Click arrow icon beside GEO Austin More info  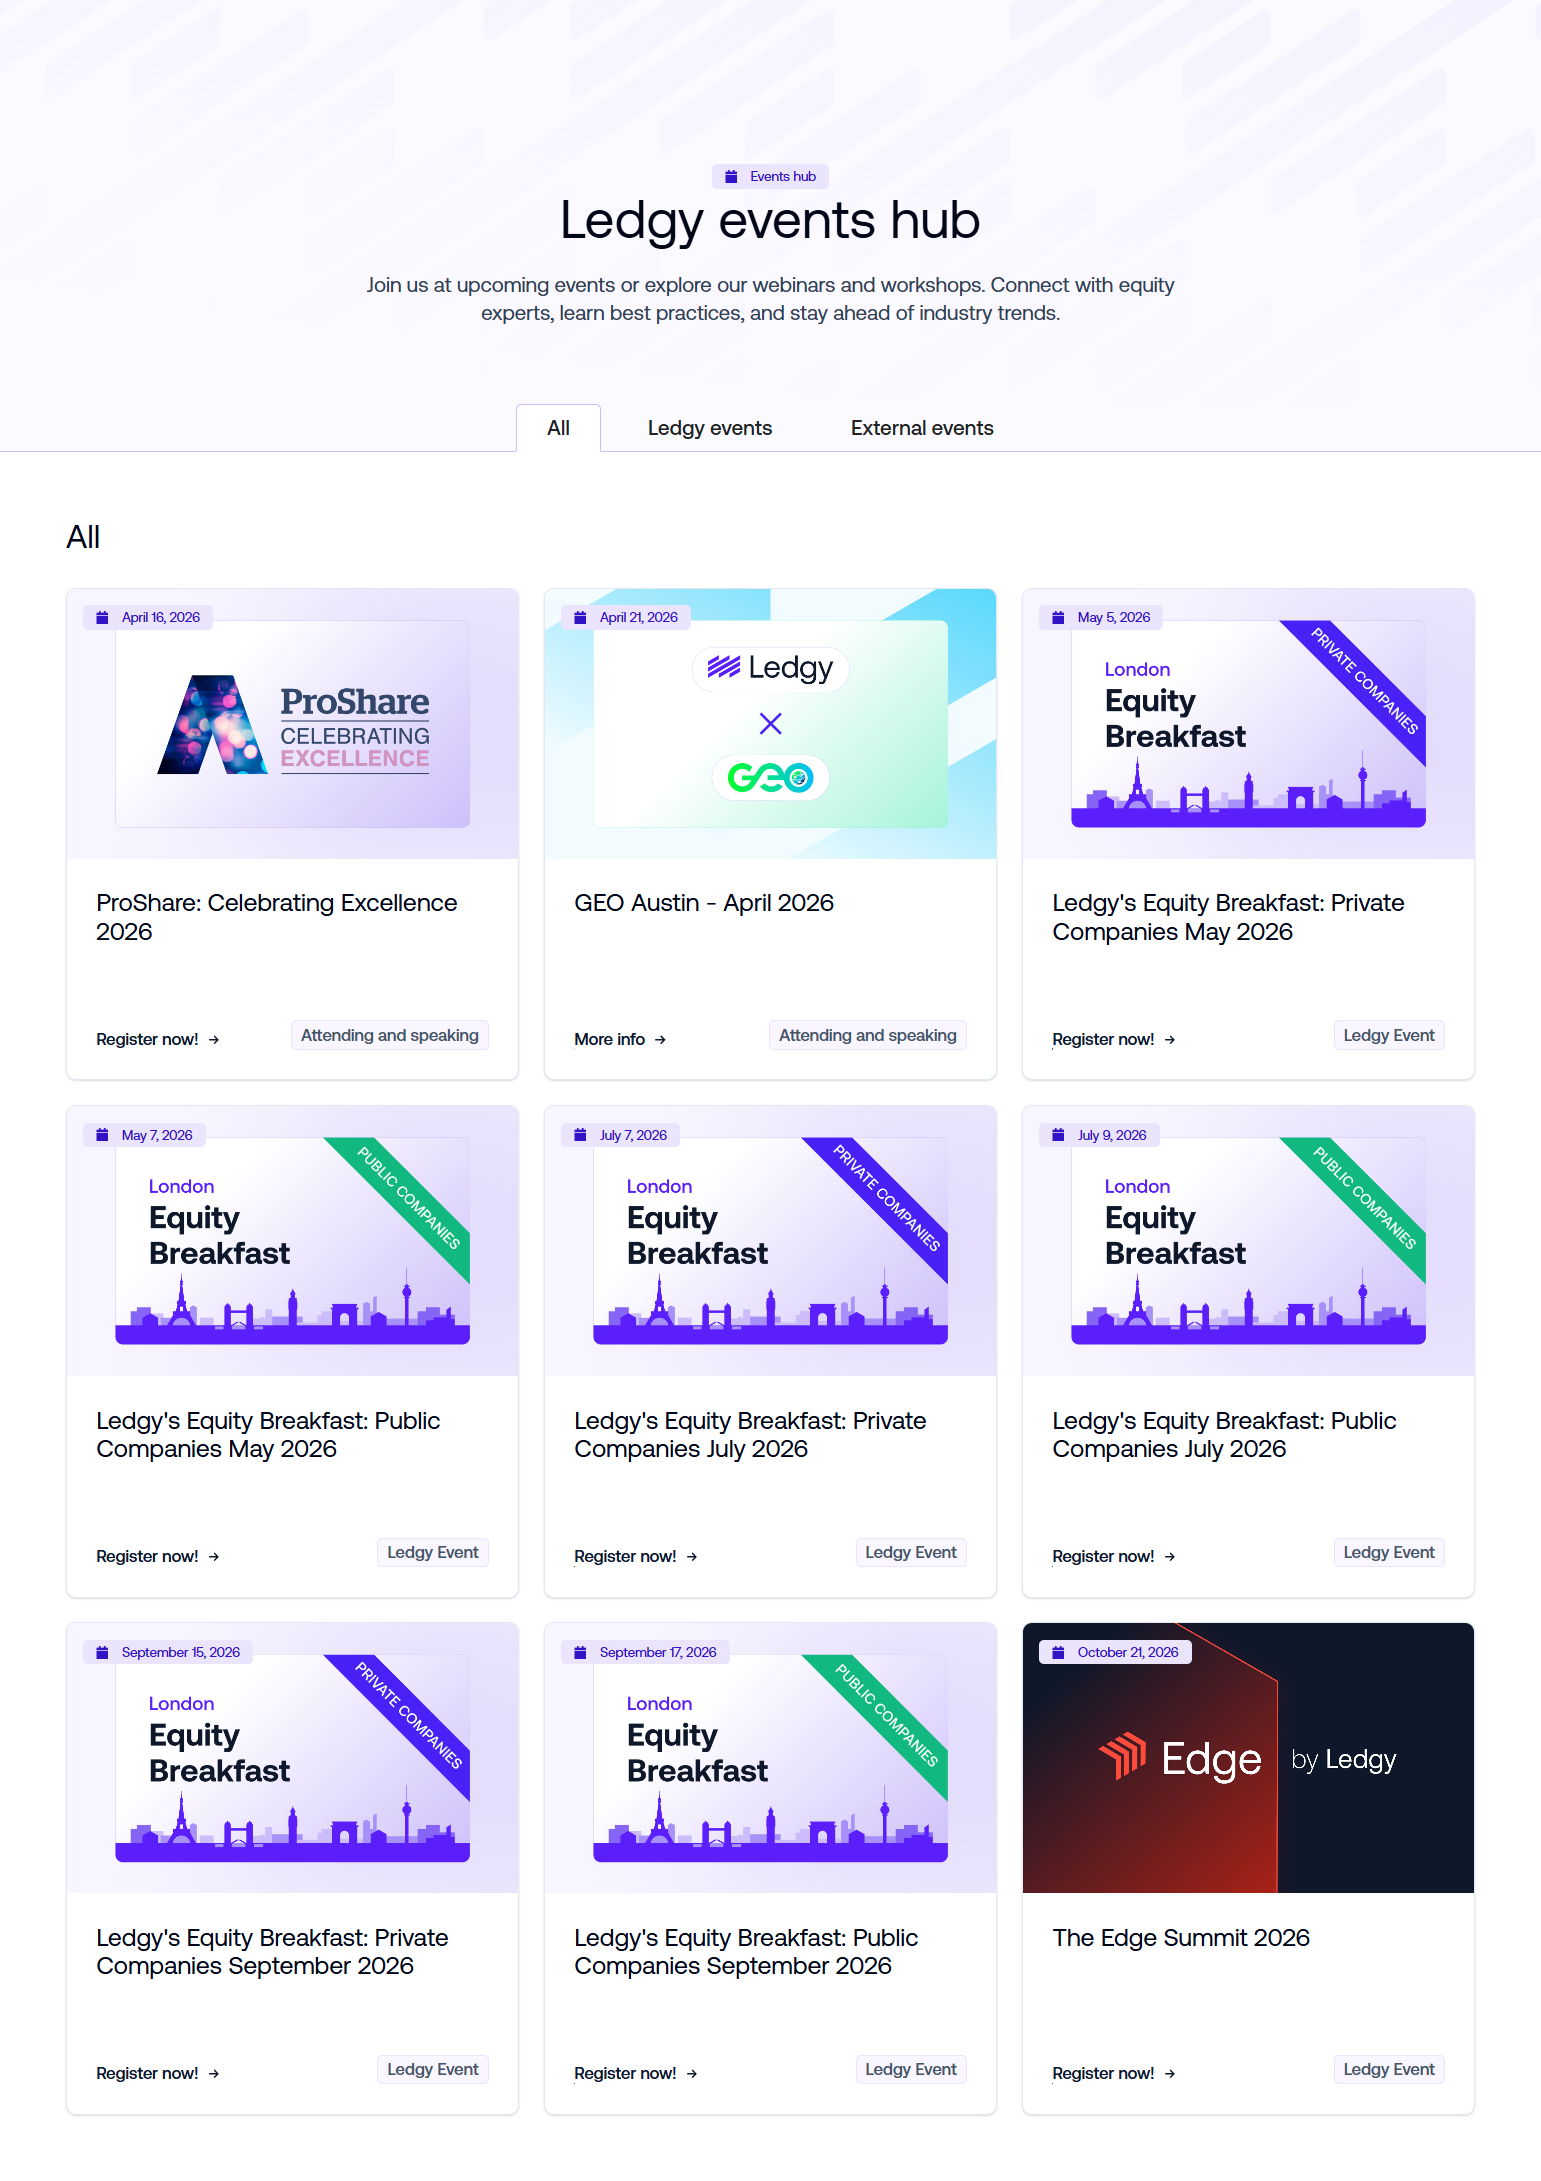[660, 1040]
